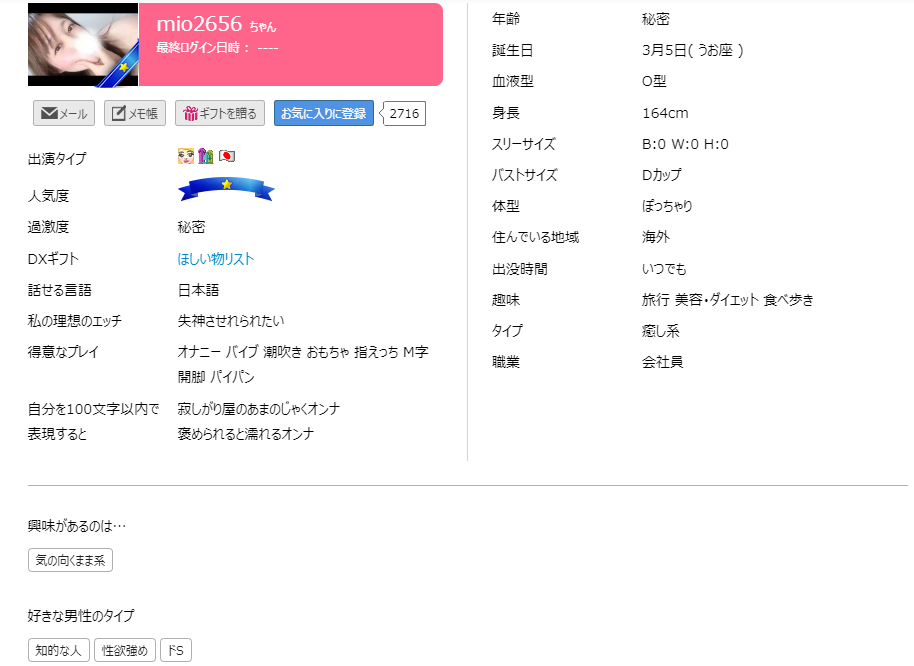Select the 気の向くまま系 interest tag

click(x=70, y=560)
